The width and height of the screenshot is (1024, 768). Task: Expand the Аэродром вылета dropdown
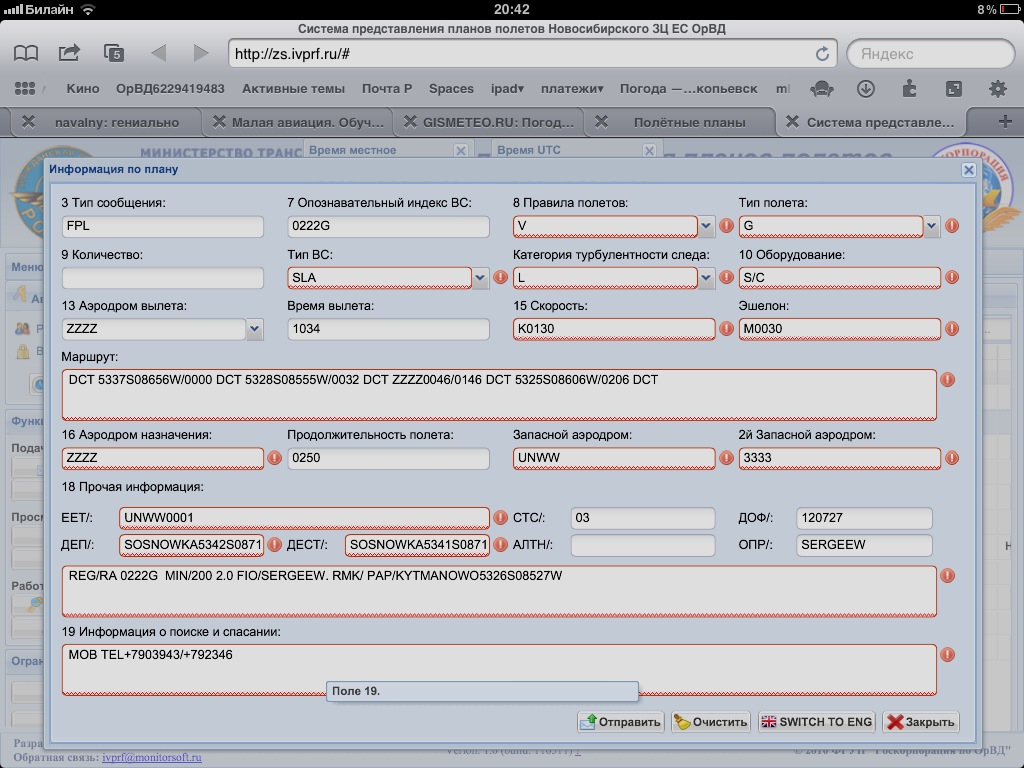[x=254, y=328]
